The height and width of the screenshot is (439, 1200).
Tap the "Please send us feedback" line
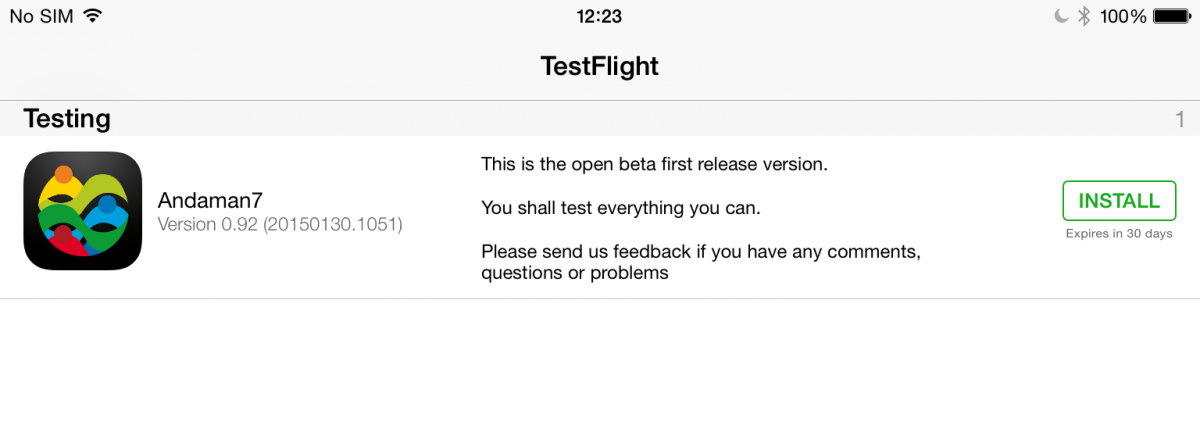click(700, 252)
